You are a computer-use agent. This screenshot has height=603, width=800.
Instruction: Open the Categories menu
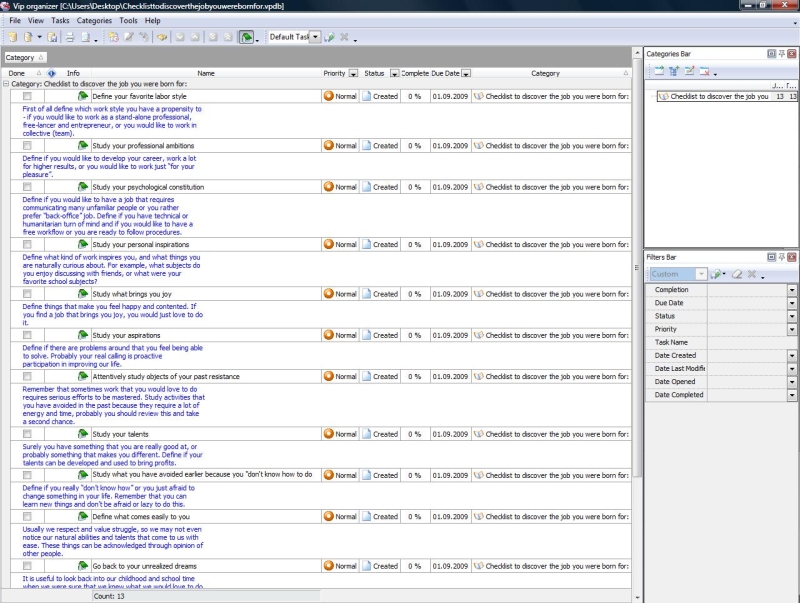click(94, 20)
